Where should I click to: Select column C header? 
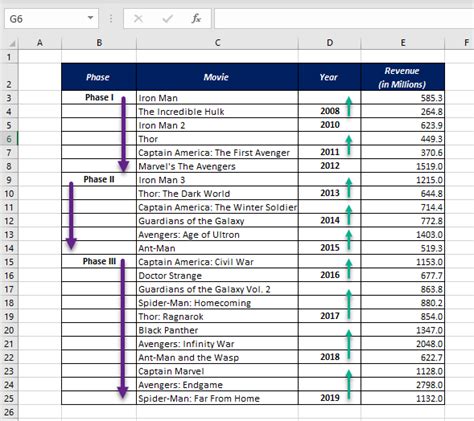tap(217, 43)
